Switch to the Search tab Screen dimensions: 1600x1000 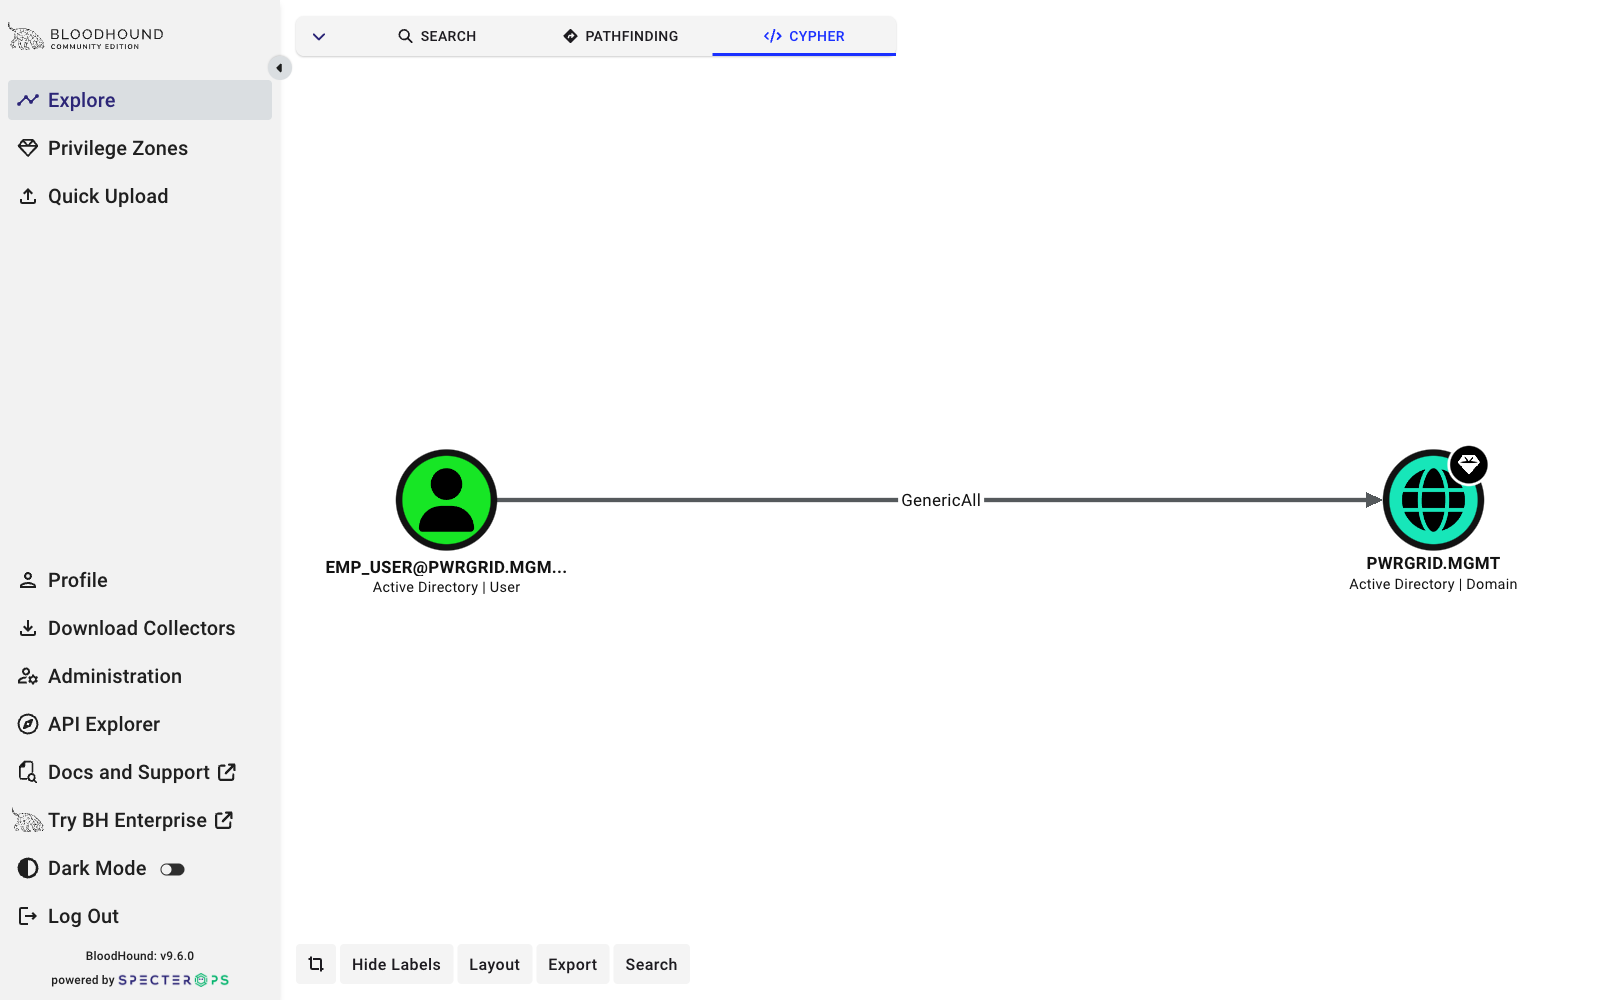tap(437, 36)
